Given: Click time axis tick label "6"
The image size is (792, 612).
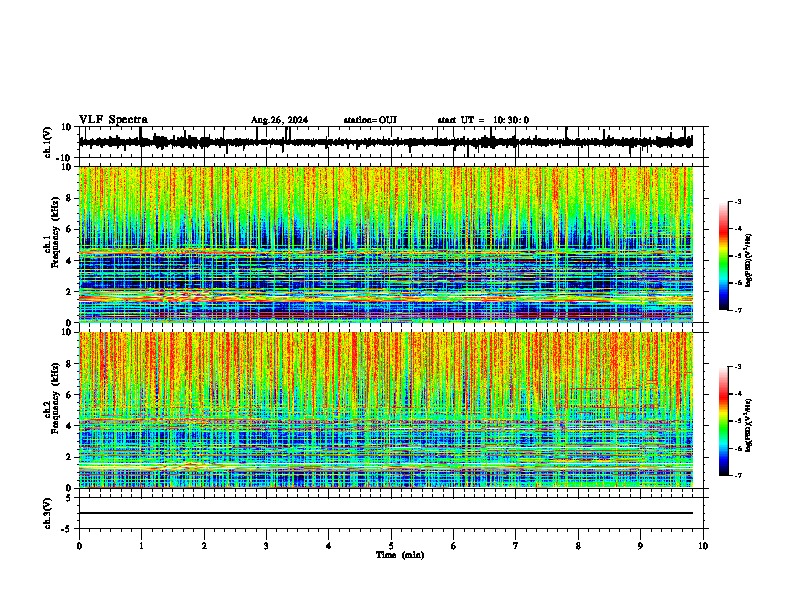Looking at the screenshot, I should coord(454,546).
